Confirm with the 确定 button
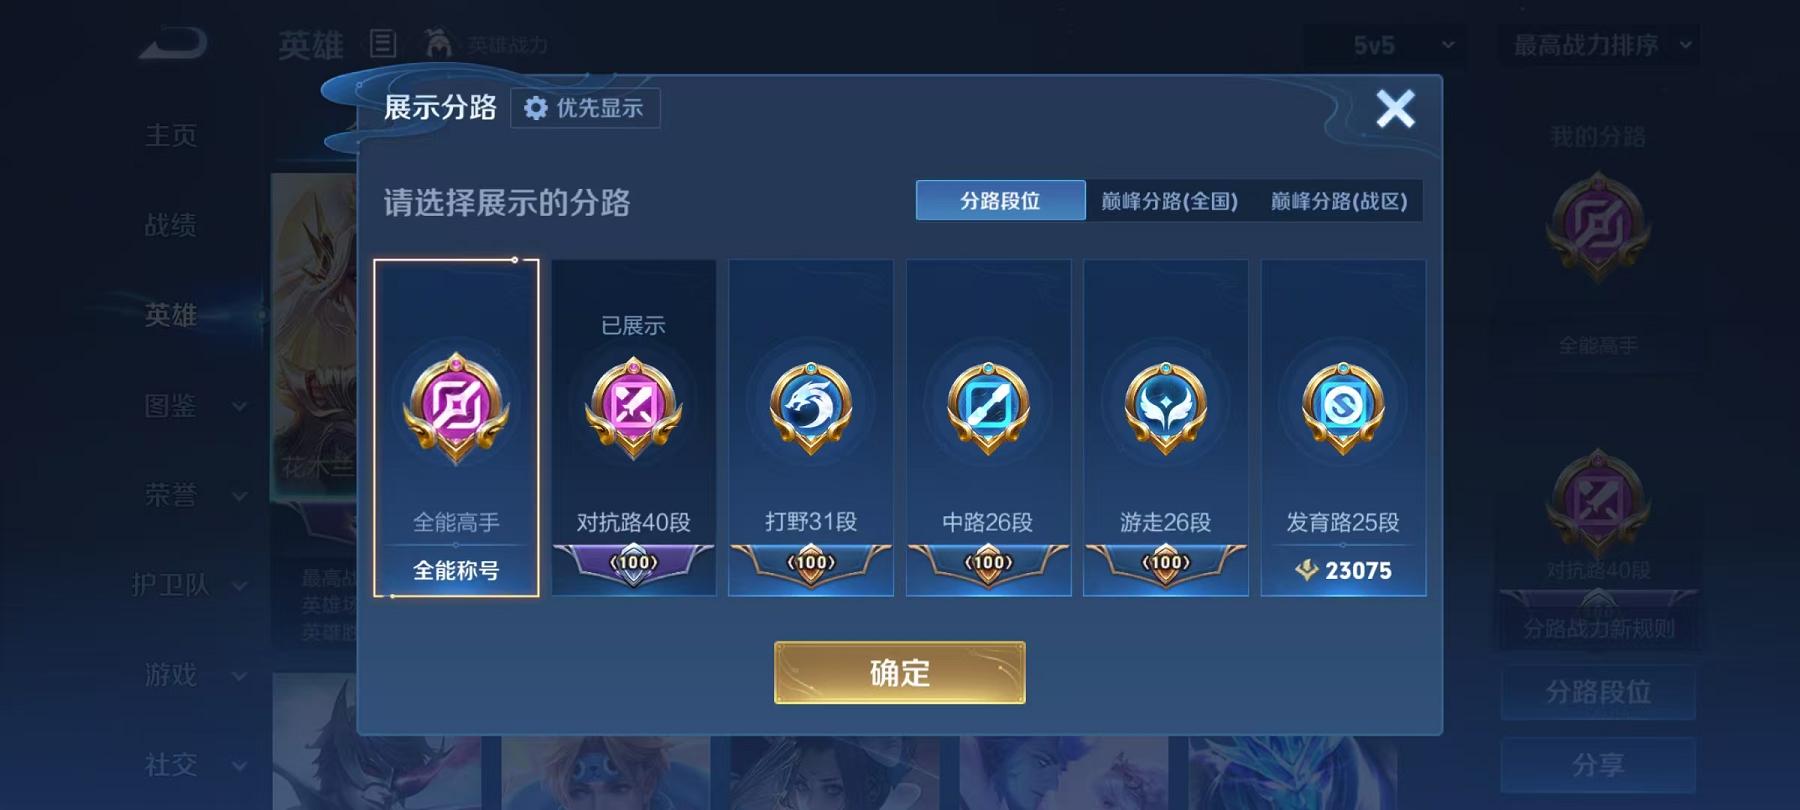Screen dimensions: 1800x810 click(900, 673)
